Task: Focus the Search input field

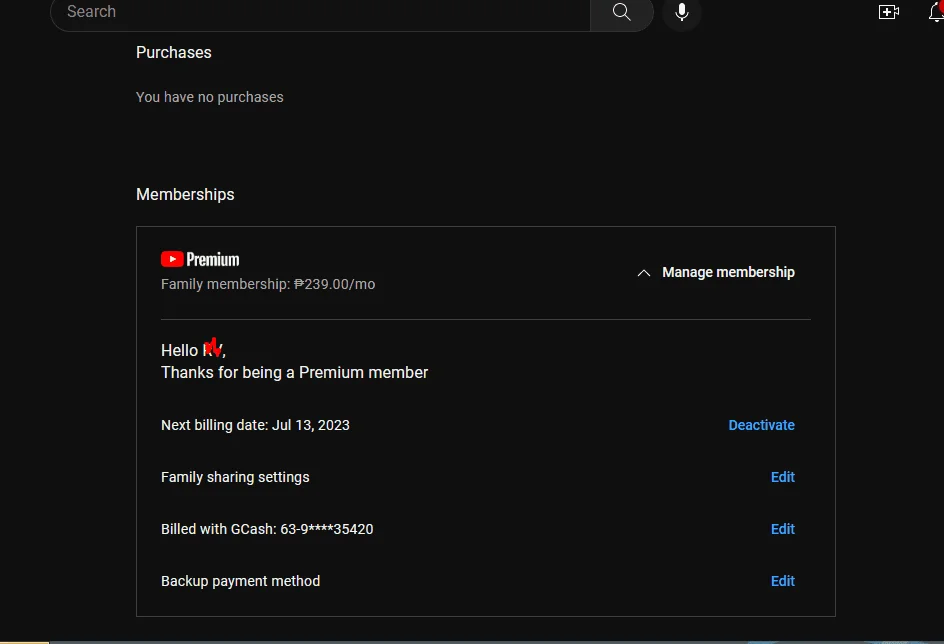Action: pos(320,12)
